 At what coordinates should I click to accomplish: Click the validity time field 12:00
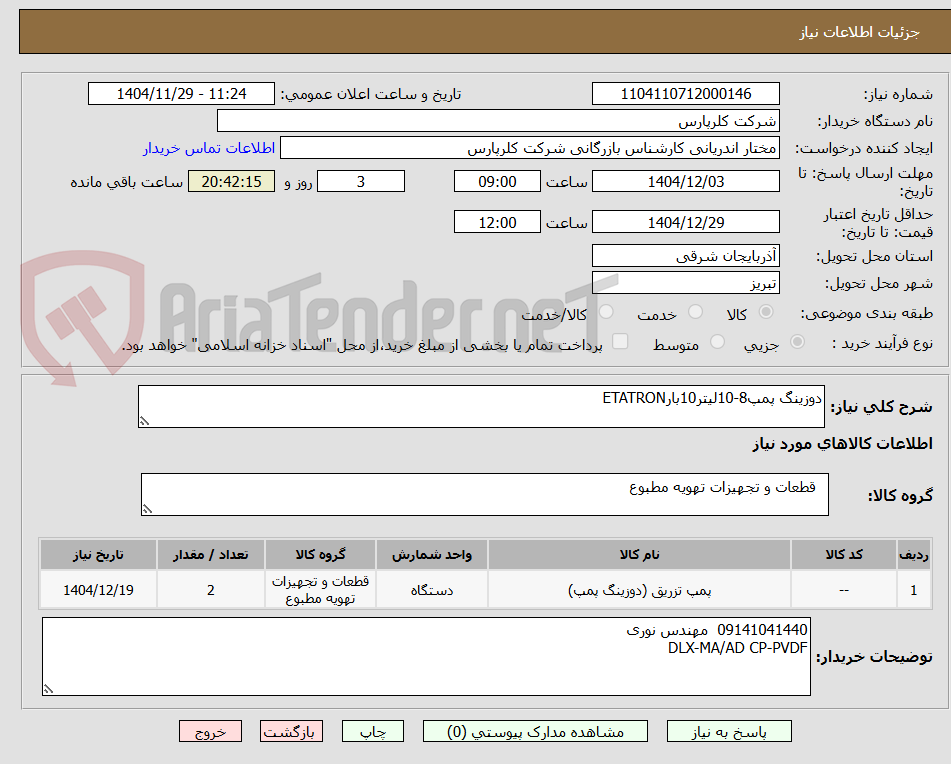pos(497,222)
